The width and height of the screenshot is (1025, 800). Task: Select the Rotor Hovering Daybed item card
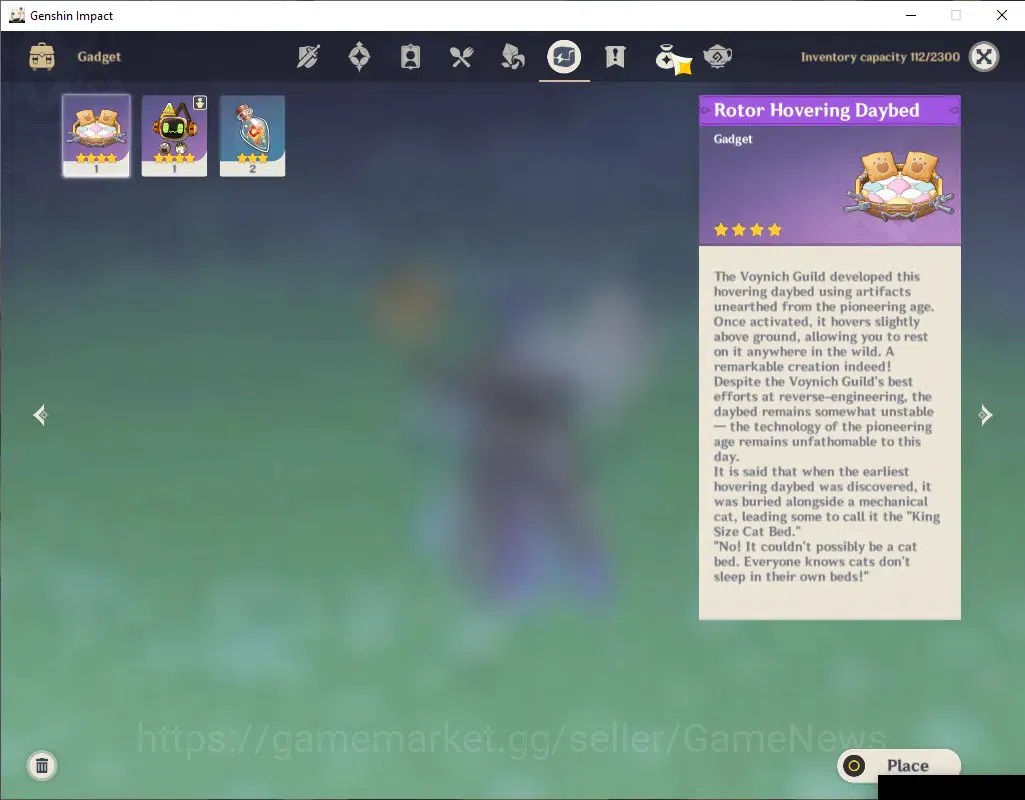pyautogui.click(x=96, y=136)
